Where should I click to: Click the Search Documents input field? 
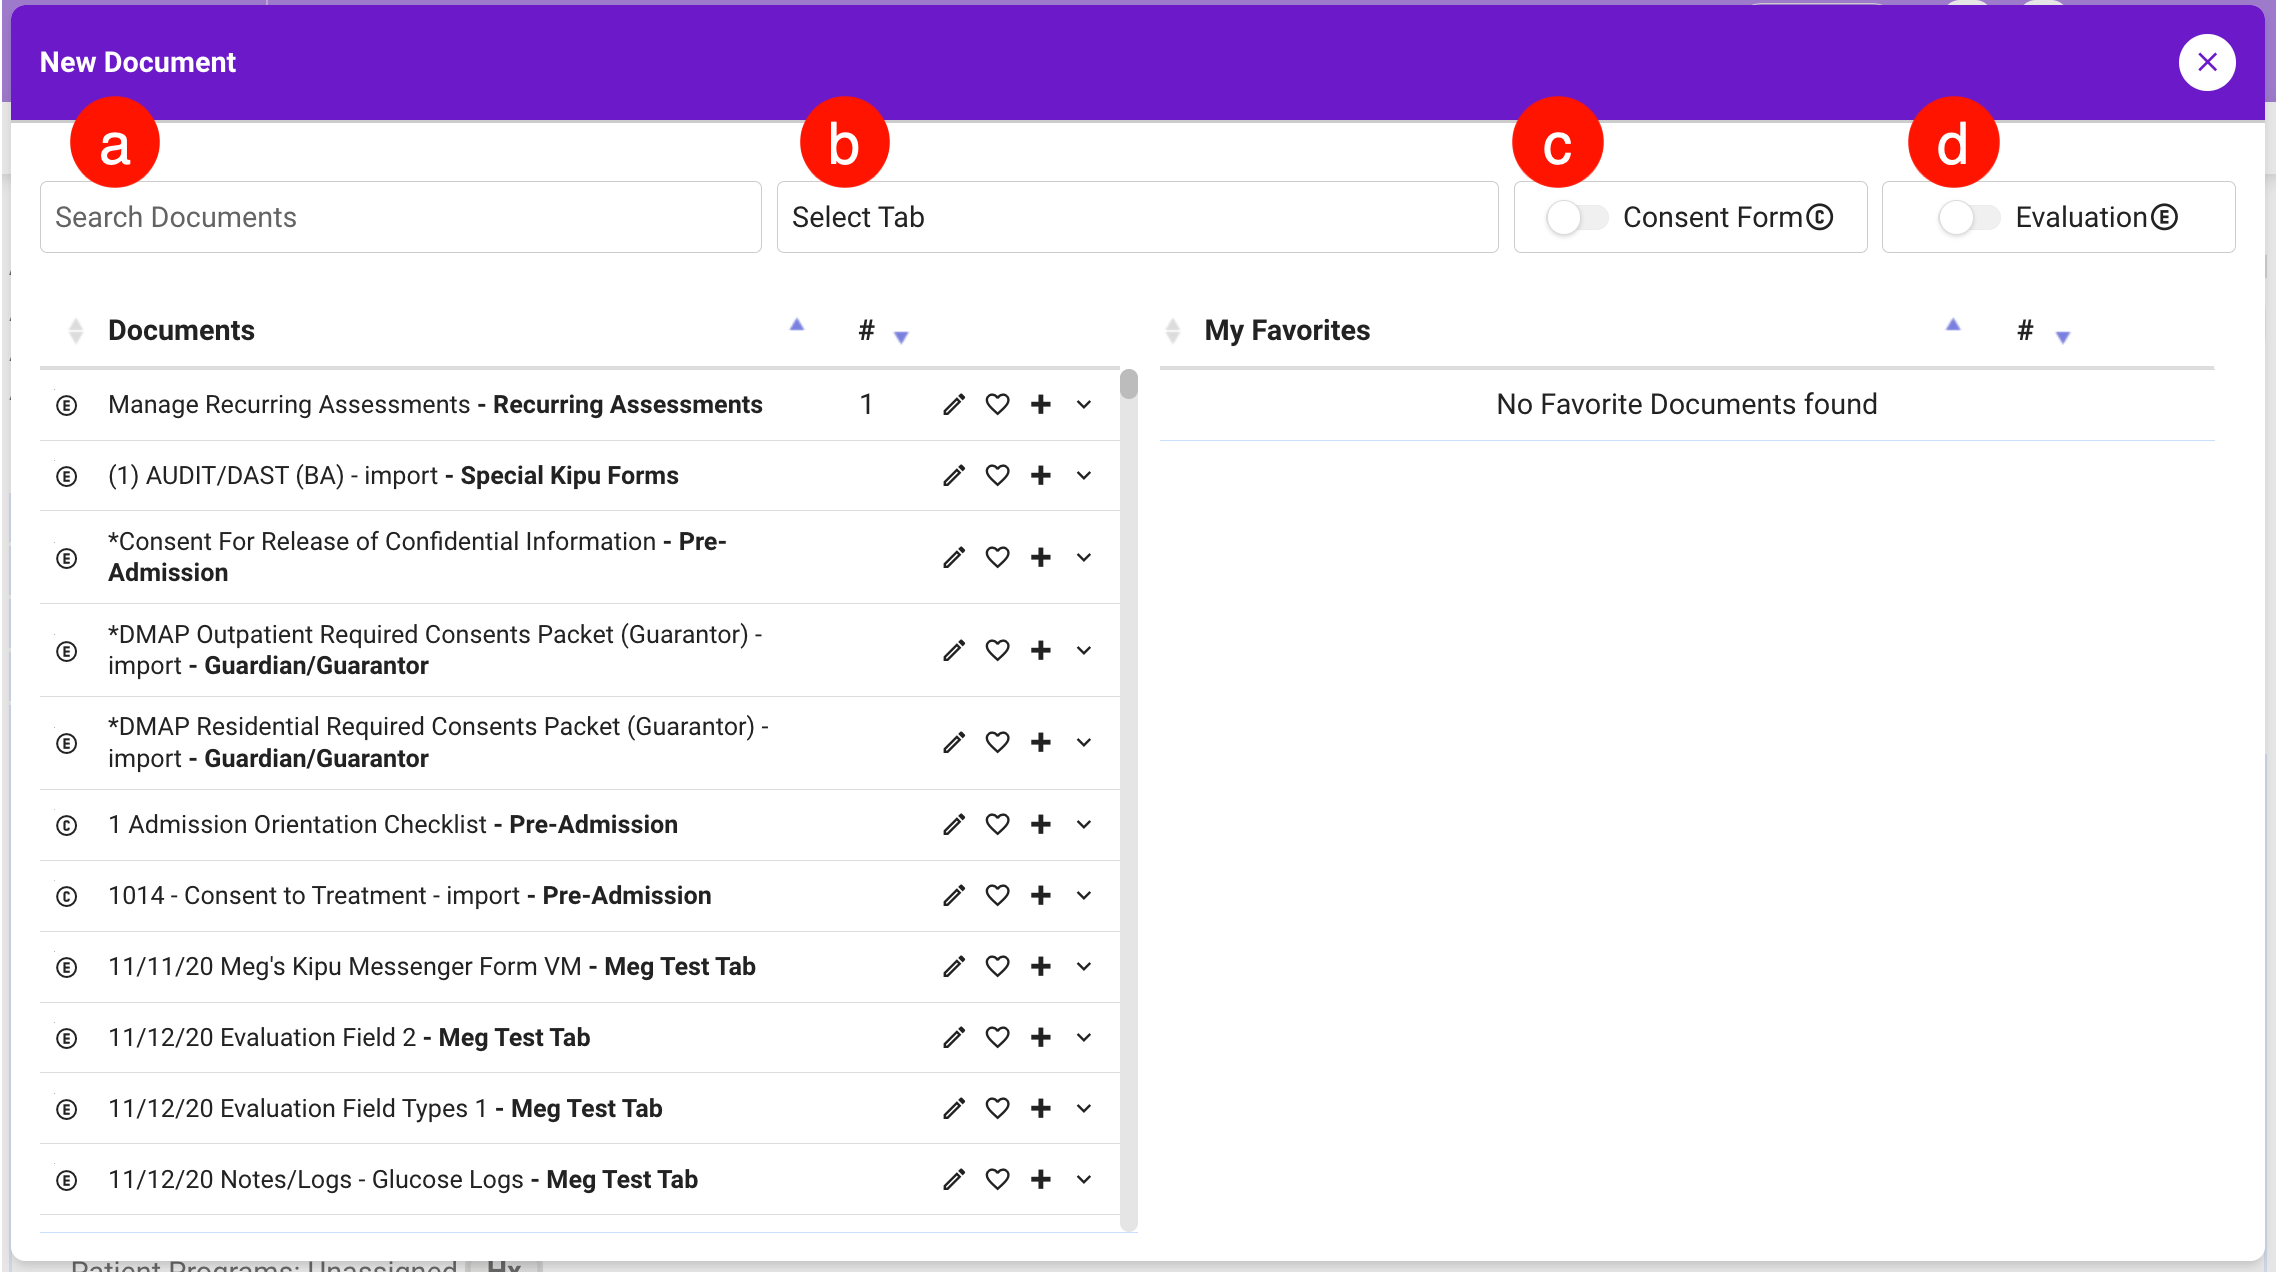coord(400,217)
